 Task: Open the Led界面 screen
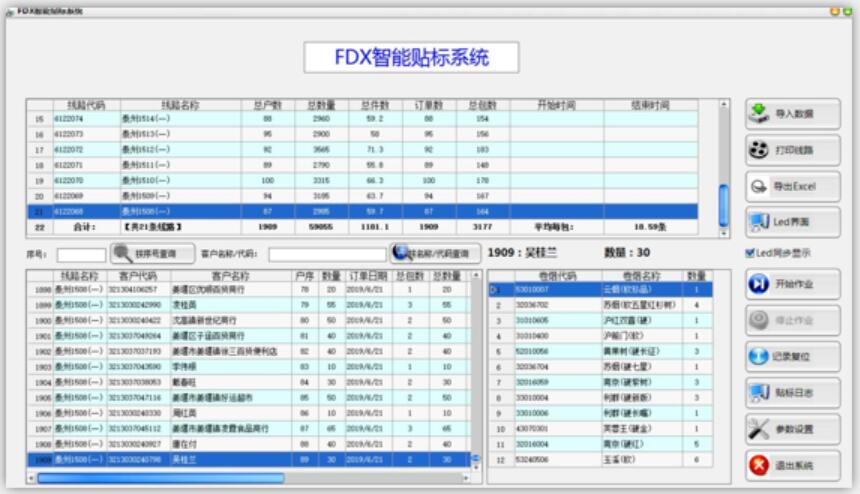point(793,222)
